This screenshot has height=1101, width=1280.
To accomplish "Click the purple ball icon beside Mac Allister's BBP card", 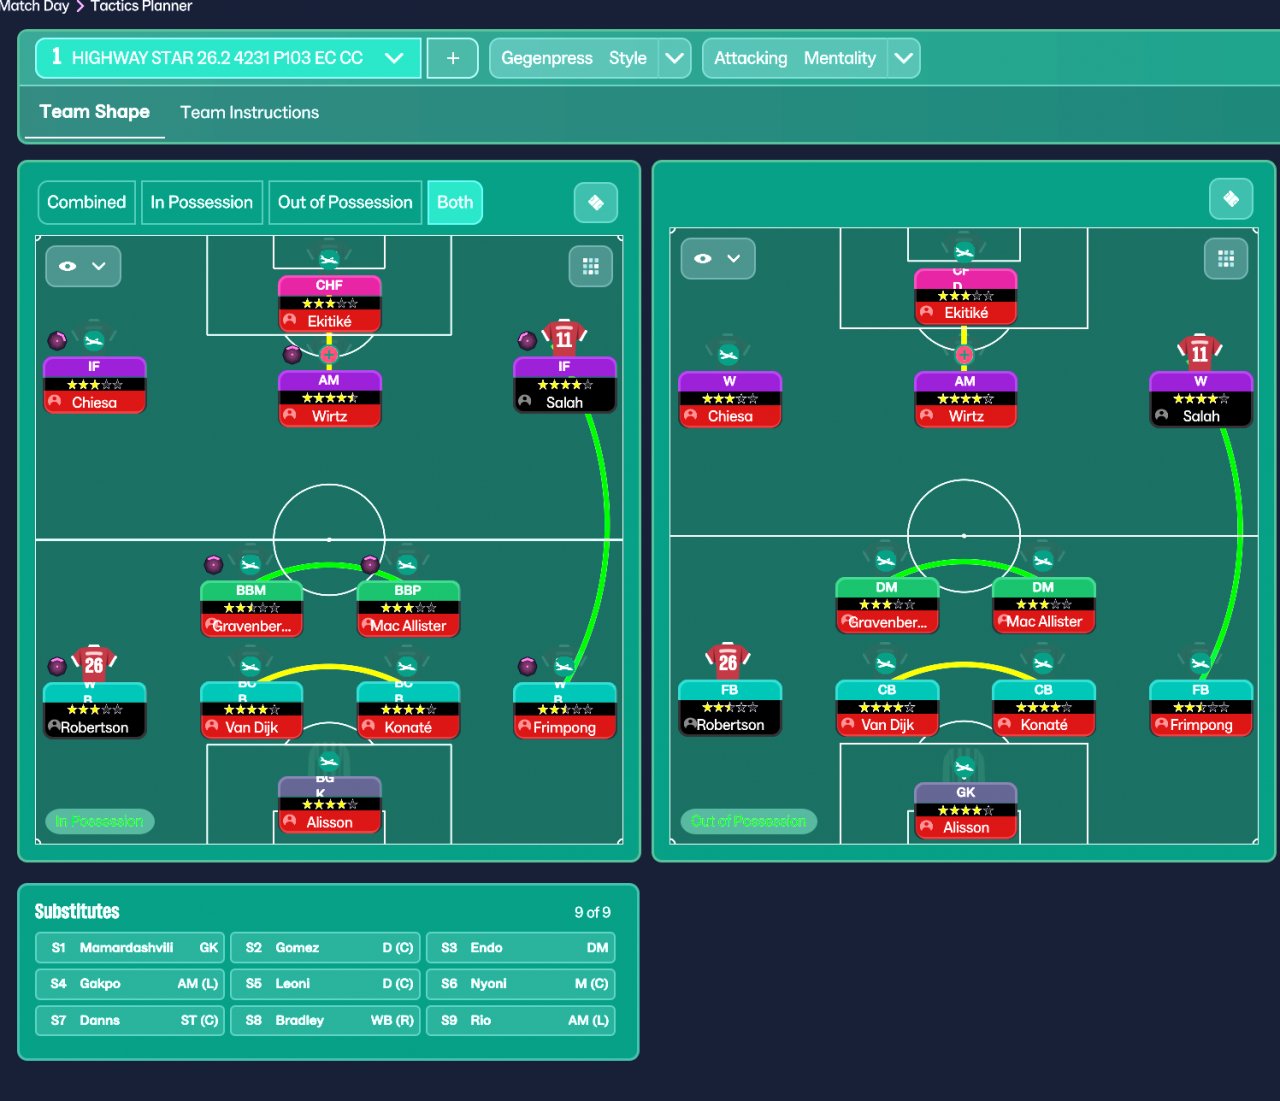I will tap(370, 564).
